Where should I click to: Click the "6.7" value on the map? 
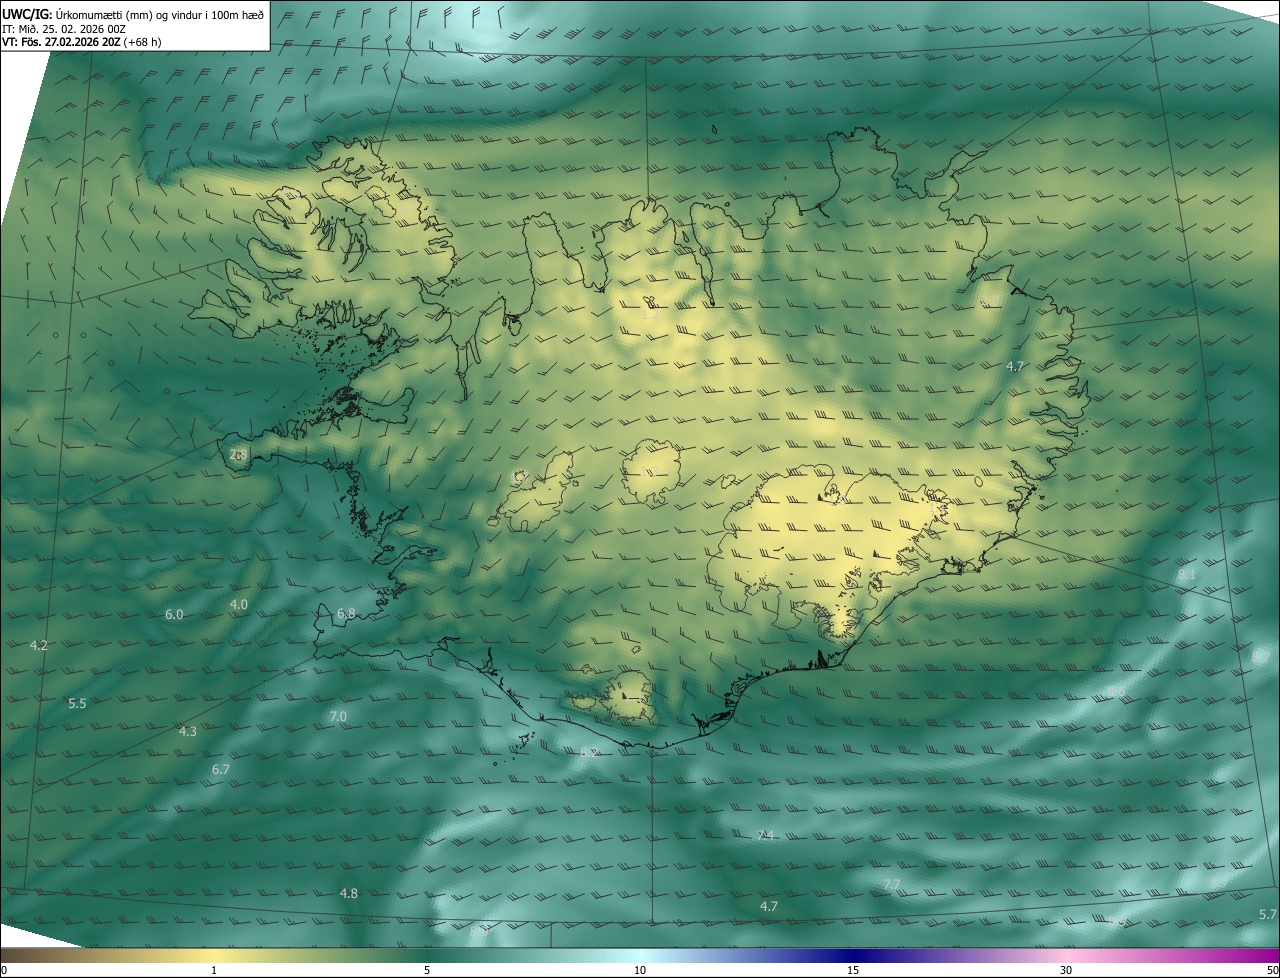221,769
